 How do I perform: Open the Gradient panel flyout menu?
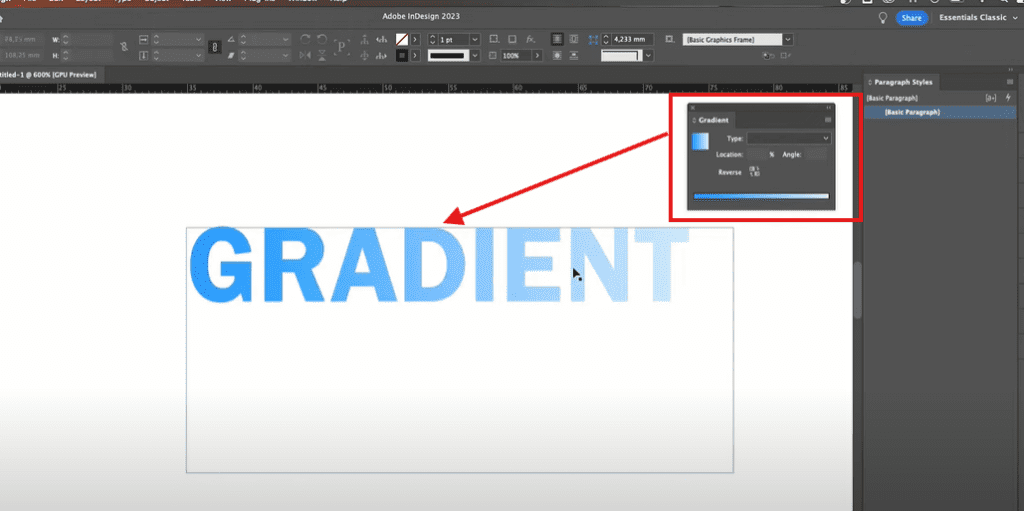(828, 120)
